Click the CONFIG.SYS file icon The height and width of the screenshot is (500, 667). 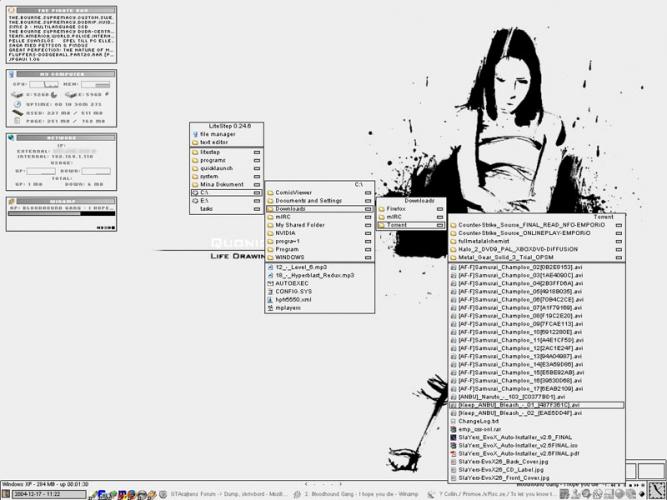tap(270, 291)
